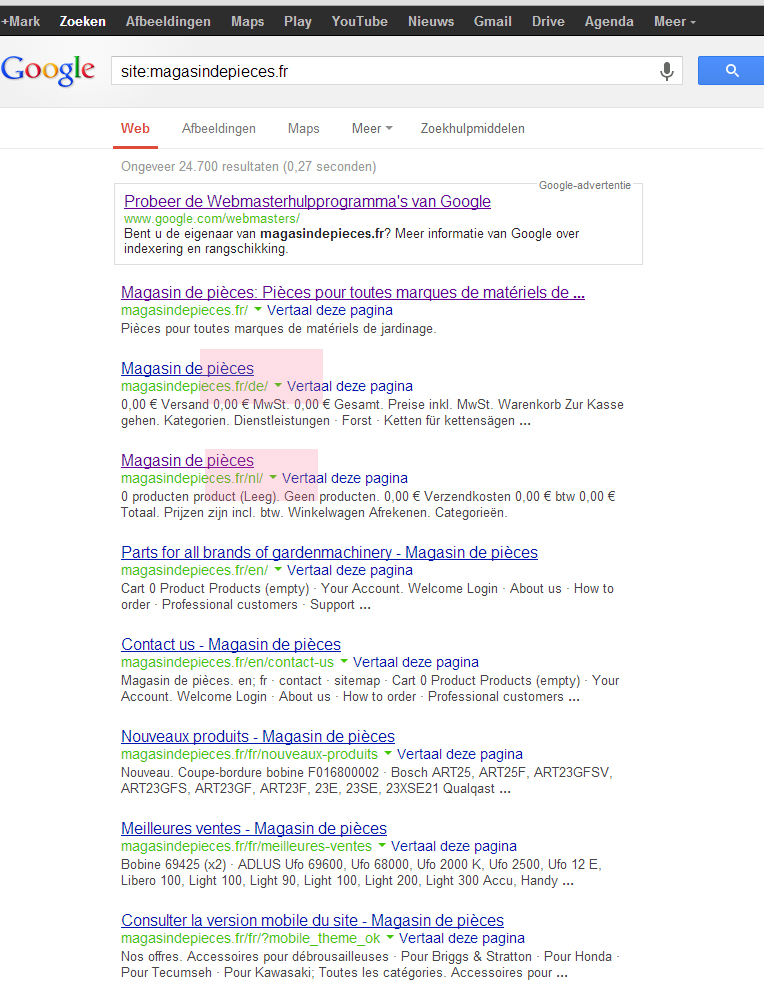Select the Web results tab

coord(135,128)
